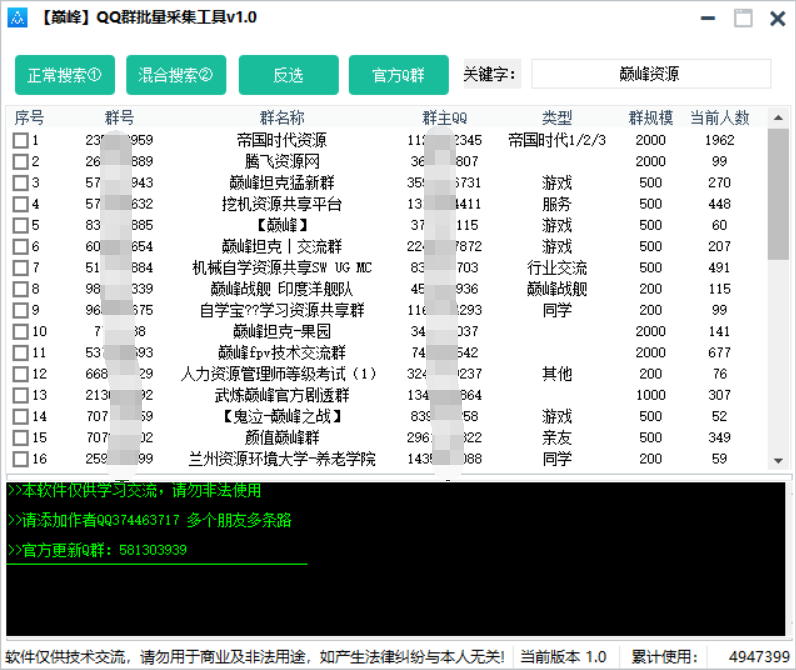Viewport: 796px width, 670px height.
Task: Sort by 群名称 column header
Action: (282, 118)
